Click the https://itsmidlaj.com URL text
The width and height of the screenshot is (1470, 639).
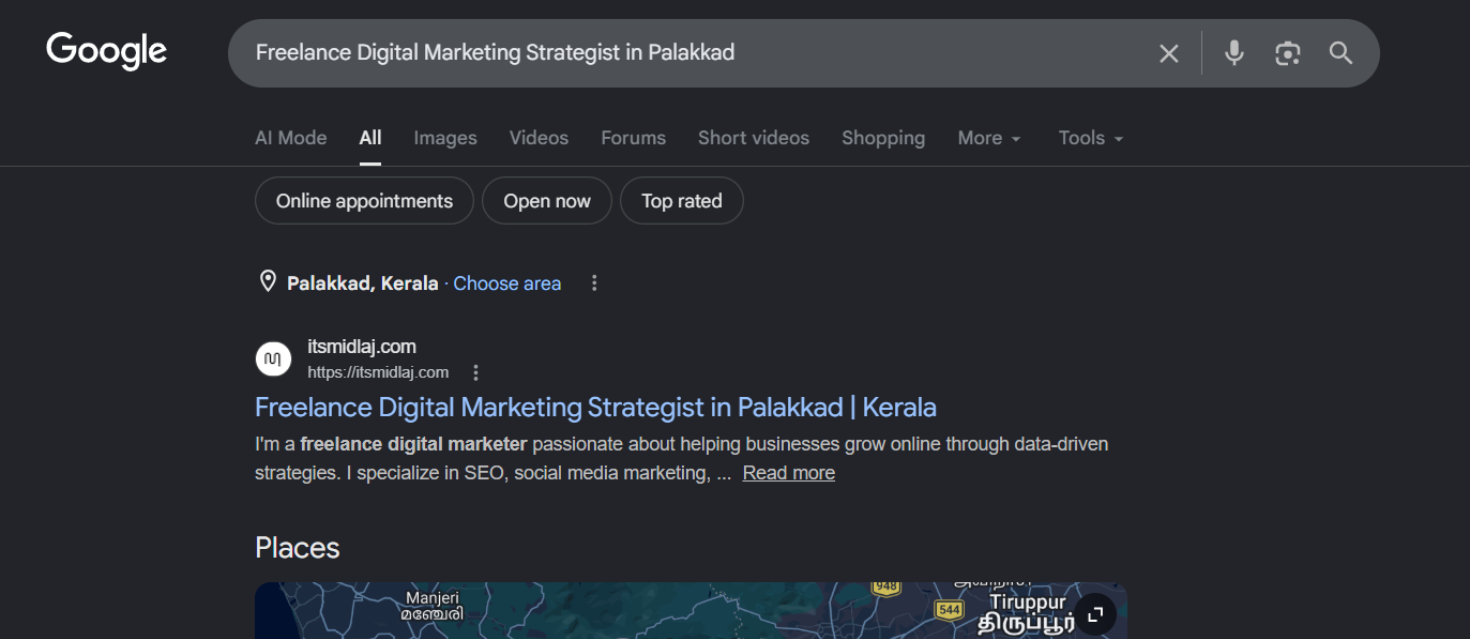click(378, 372)
